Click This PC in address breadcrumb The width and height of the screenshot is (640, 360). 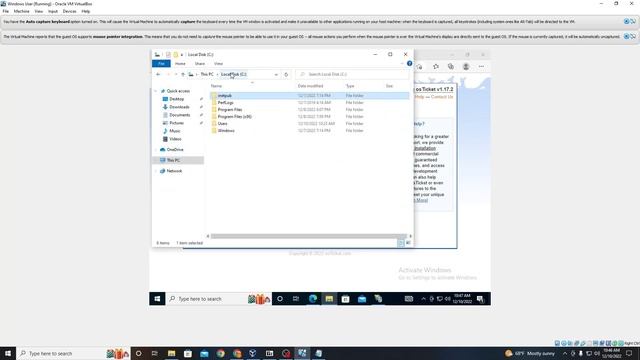(x=207, y=74)
